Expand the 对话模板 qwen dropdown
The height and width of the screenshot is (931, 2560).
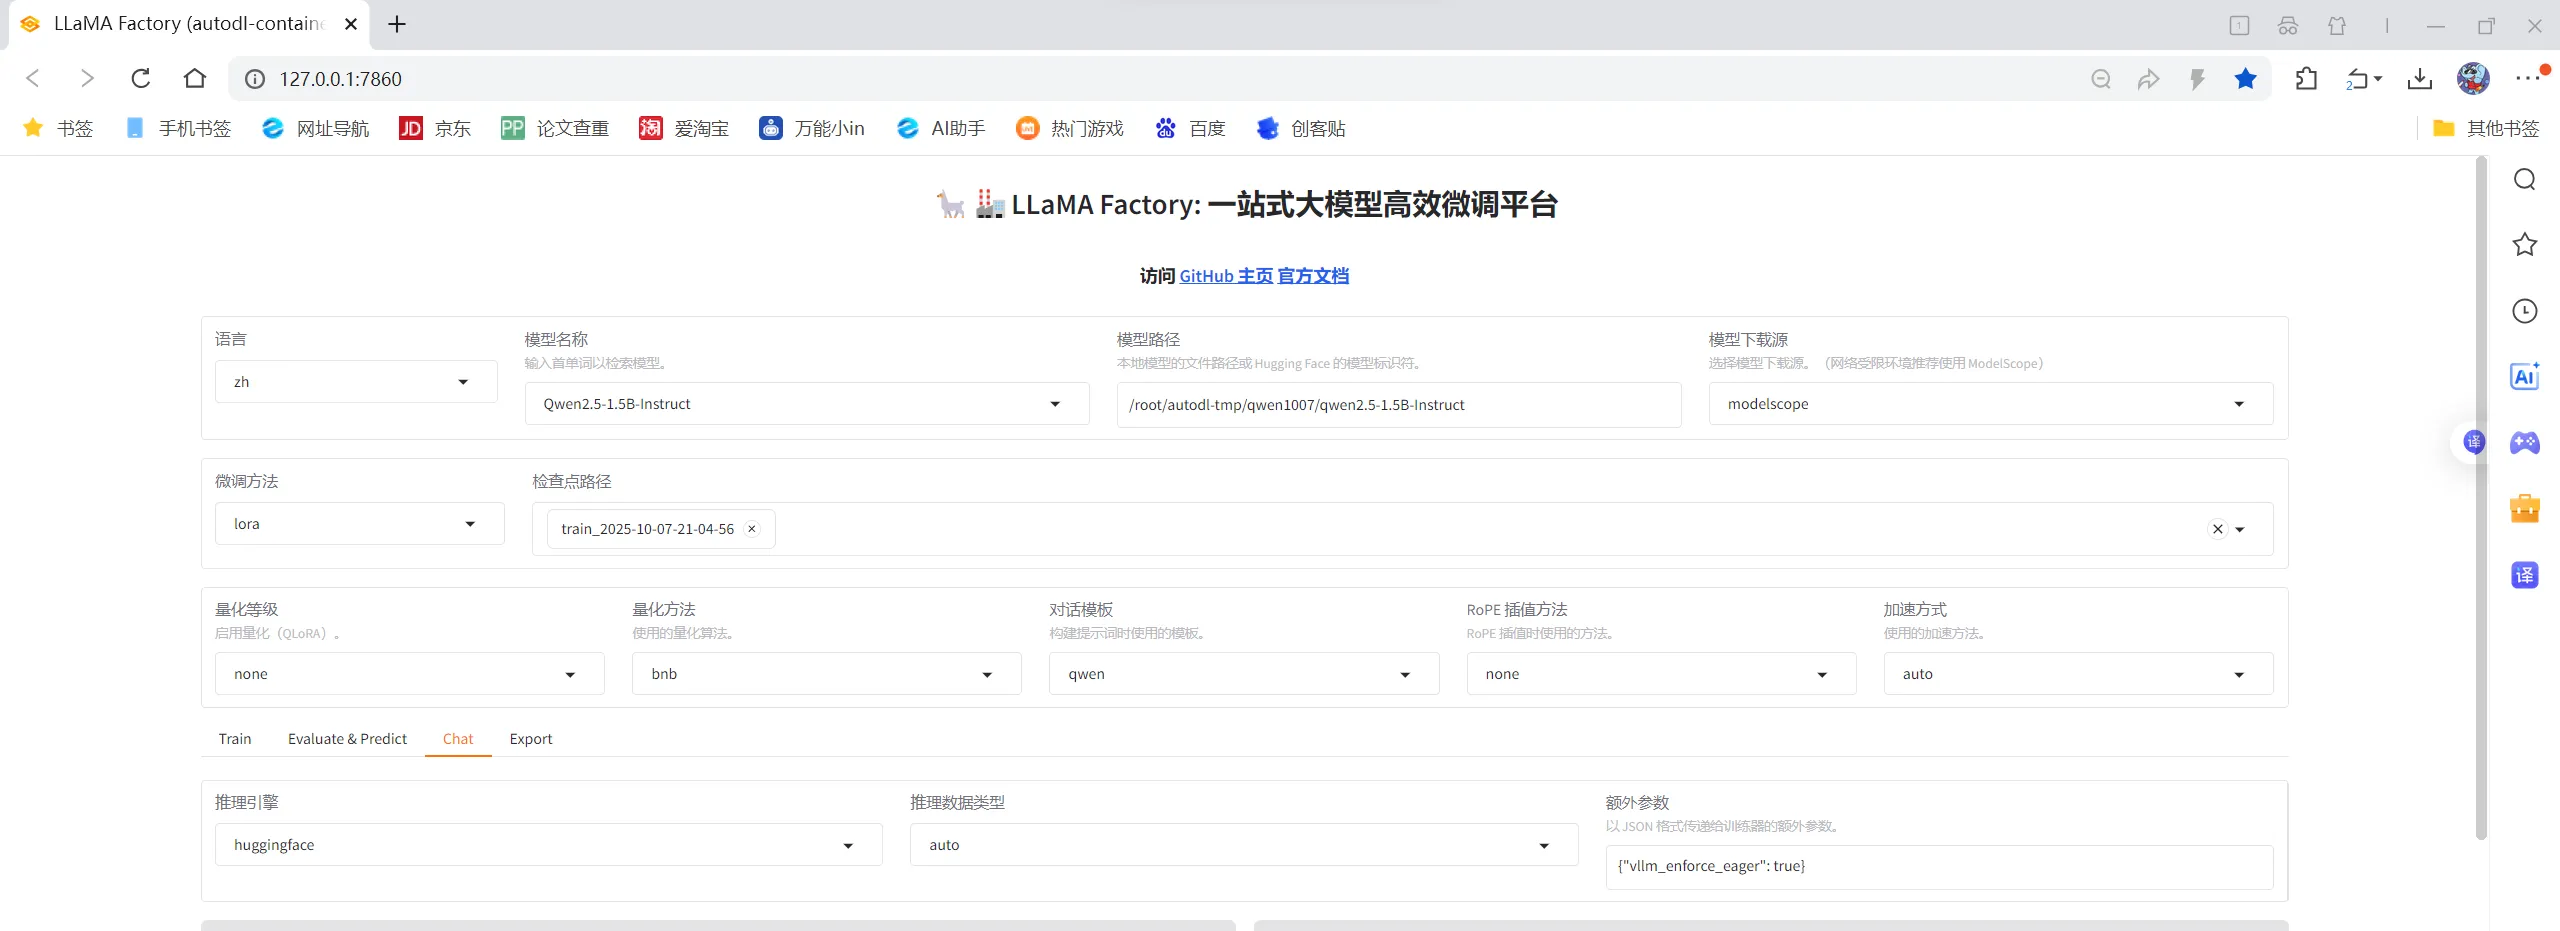tap(1243, 674)
